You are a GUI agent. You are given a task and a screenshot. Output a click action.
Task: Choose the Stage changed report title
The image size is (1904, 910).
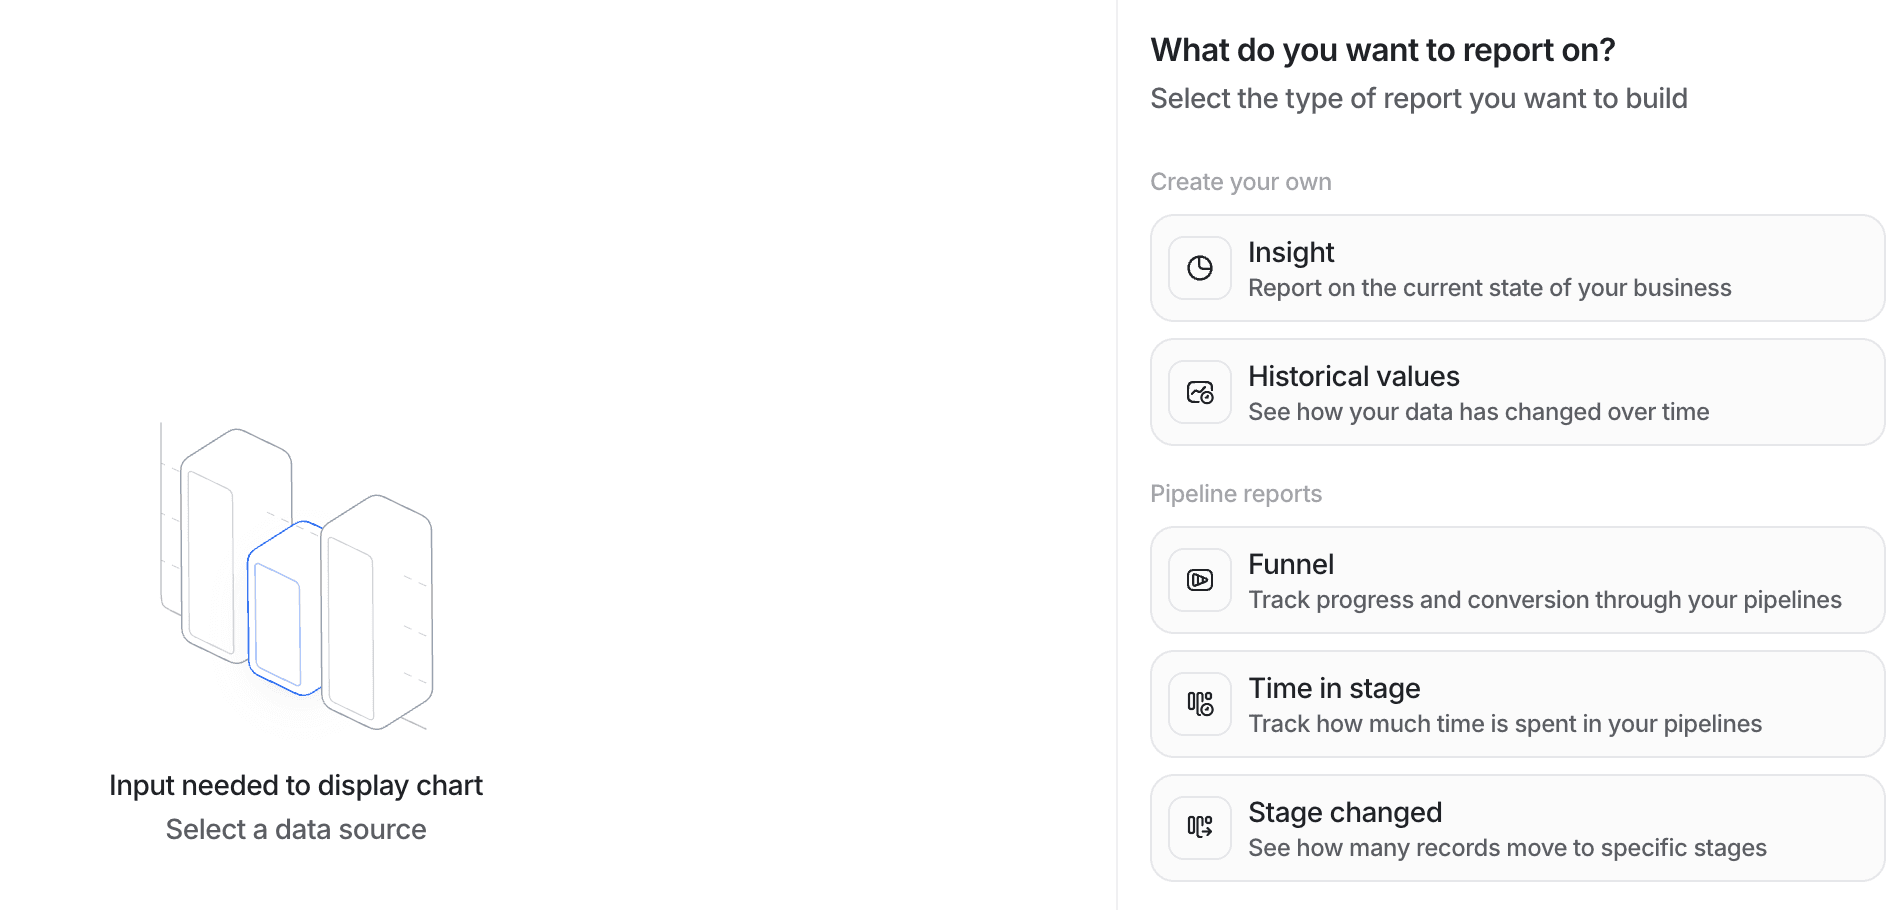coord(1345,812)
